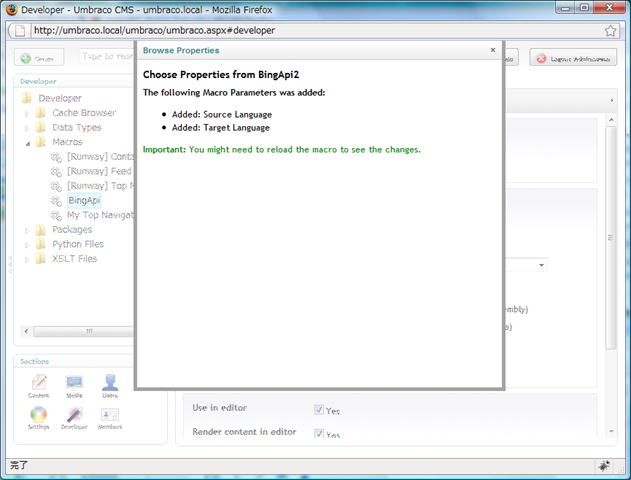
Task: Open the Content section icon
Action: tap(39, 382)
